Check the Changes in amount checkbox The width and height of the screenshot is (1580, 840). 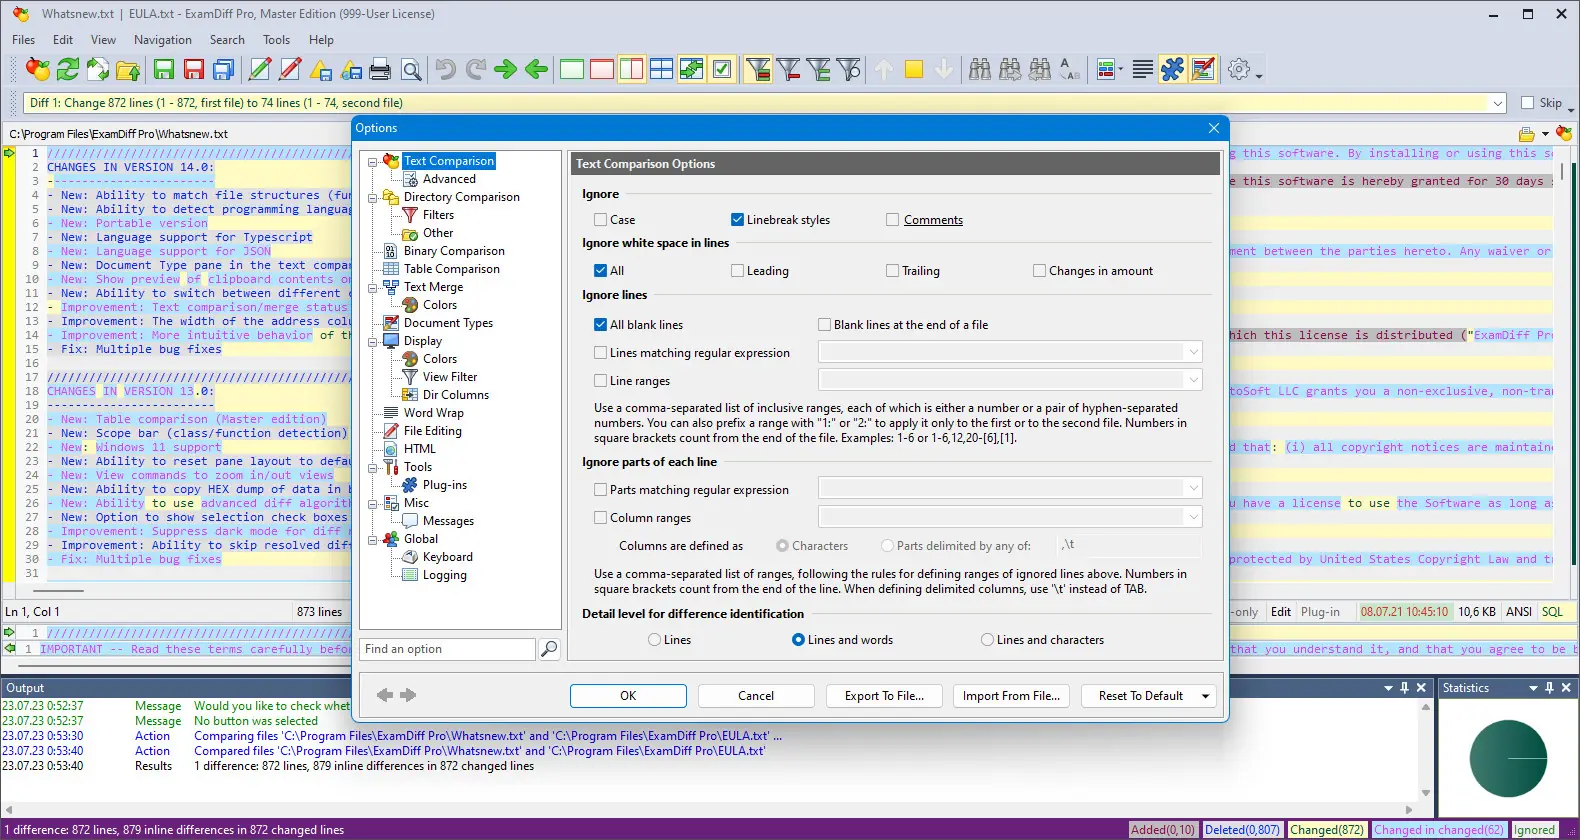pos(1039,271)
